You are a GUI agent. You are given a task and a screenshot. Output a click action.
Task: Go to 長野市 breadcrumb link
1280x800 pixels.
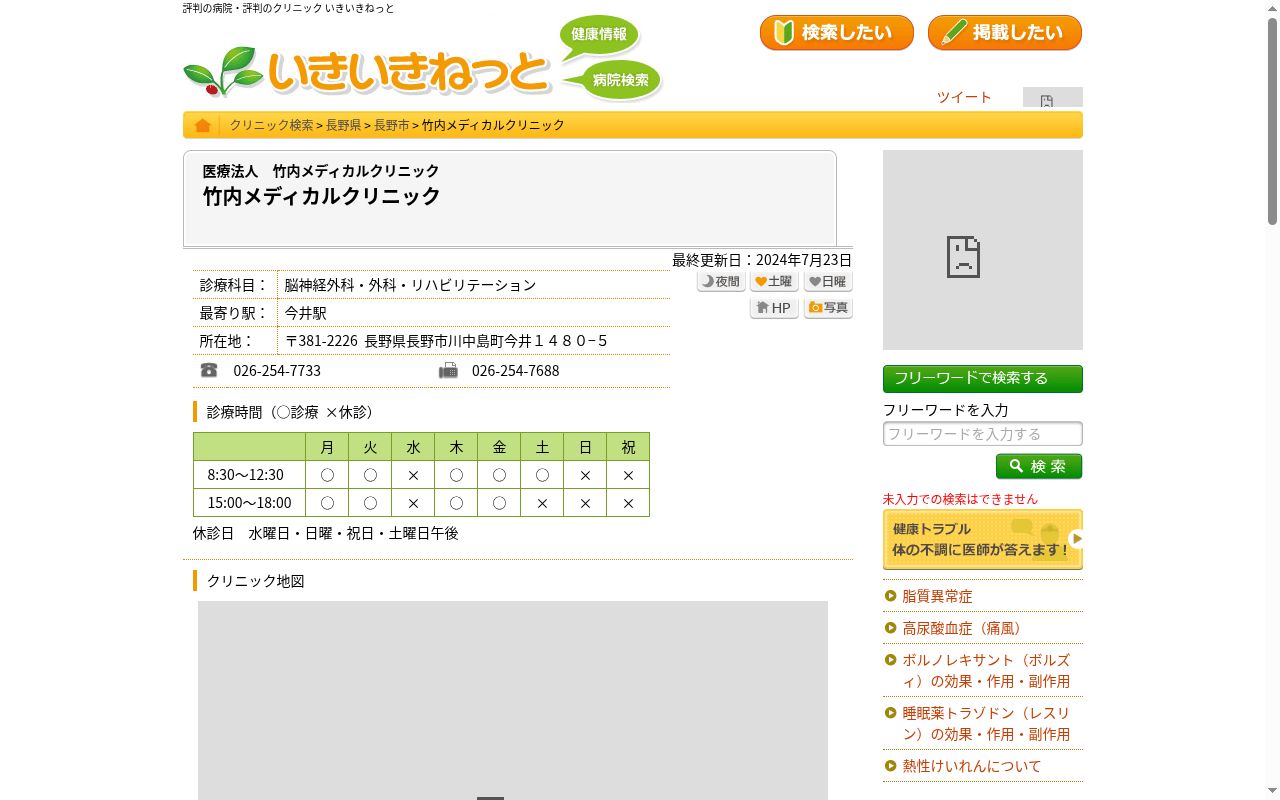[x=392, y=125]
